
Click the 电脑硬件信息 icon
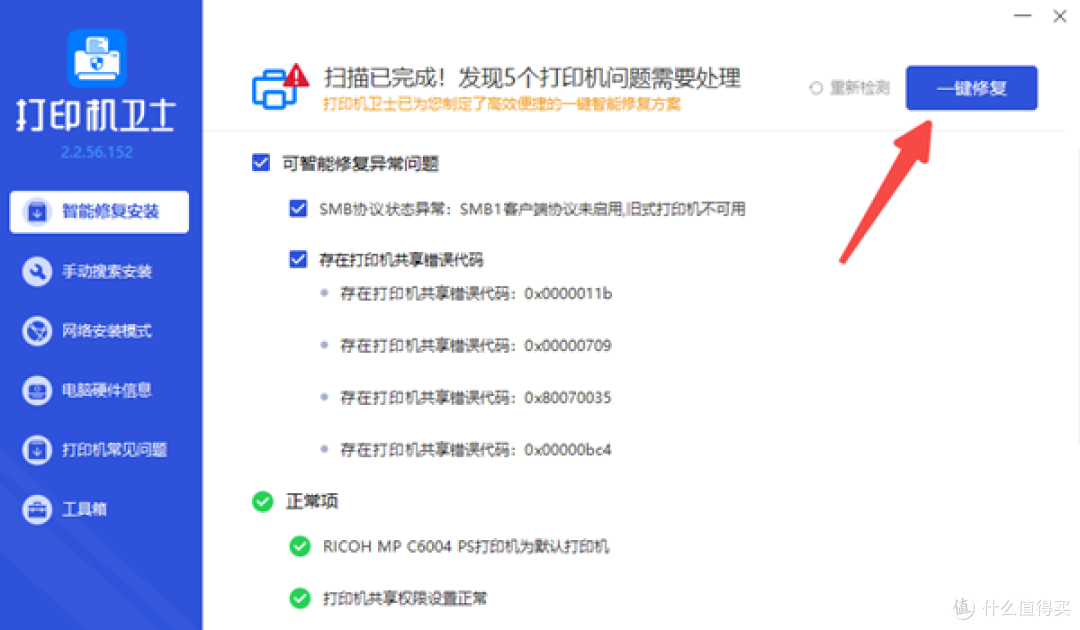click(x=37, y=390)
